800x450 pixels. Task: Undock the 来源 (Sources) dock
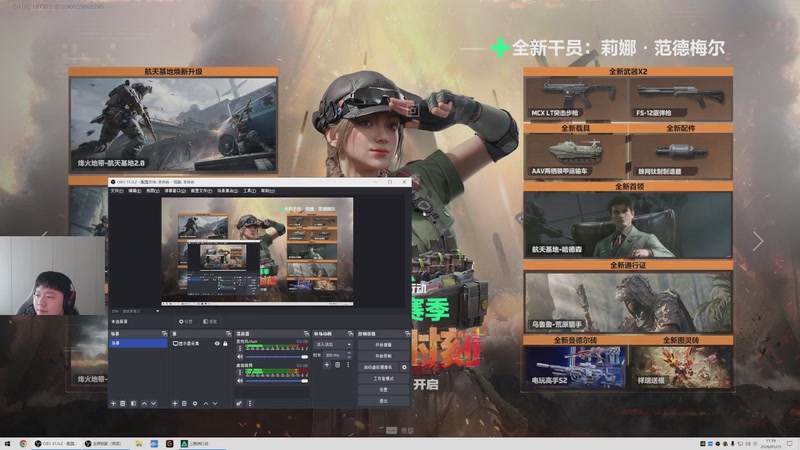(x=229, y=334)
